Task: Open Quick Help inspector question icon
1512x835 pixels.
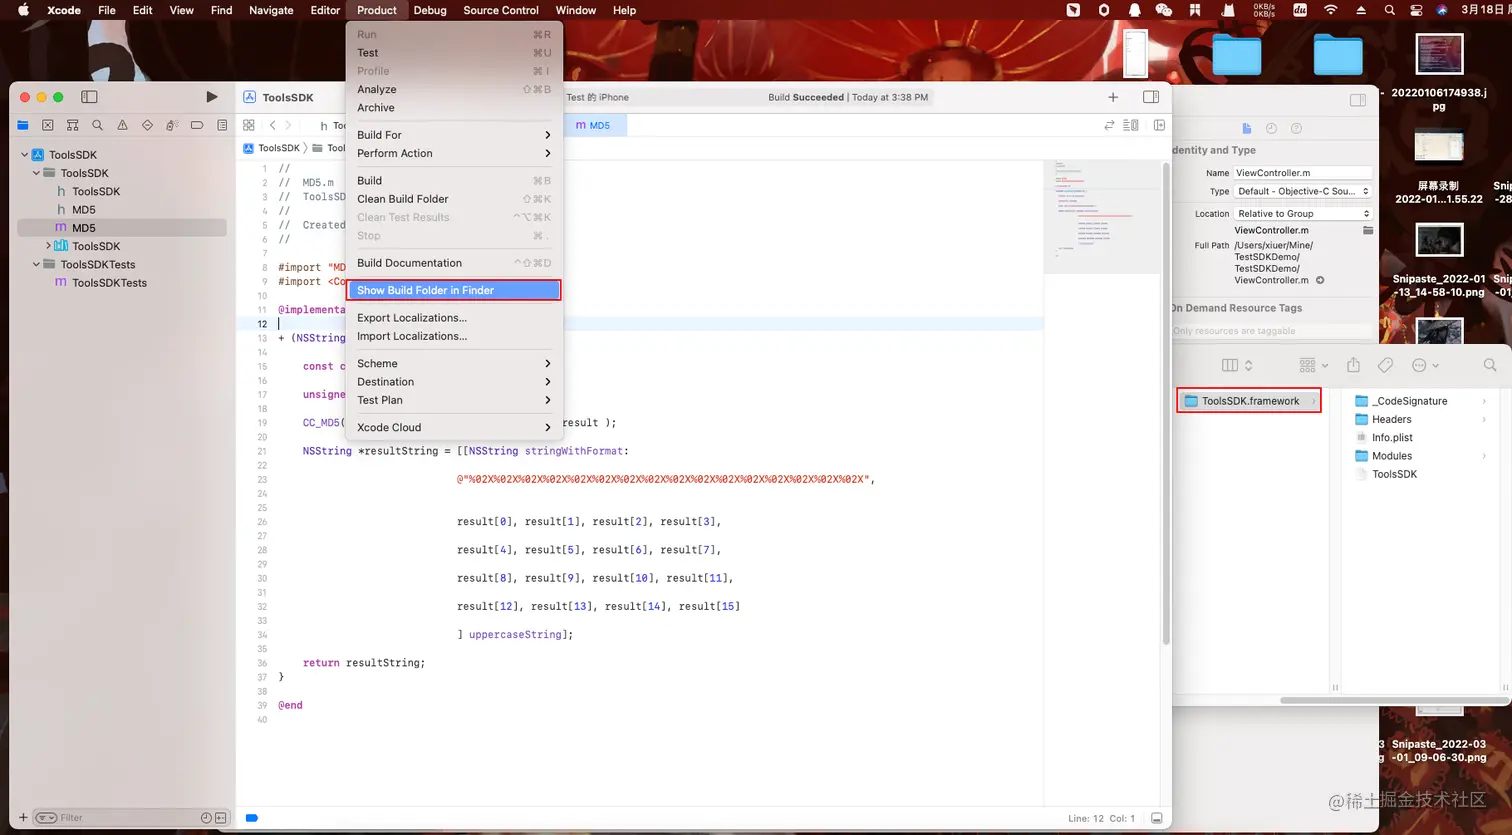Action: tap(1296, 128)
